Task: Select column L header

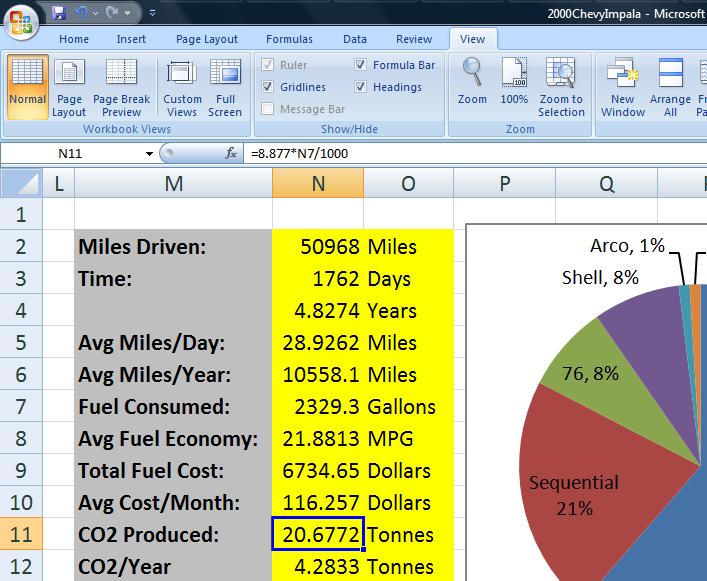Action: tap(59, 183)
